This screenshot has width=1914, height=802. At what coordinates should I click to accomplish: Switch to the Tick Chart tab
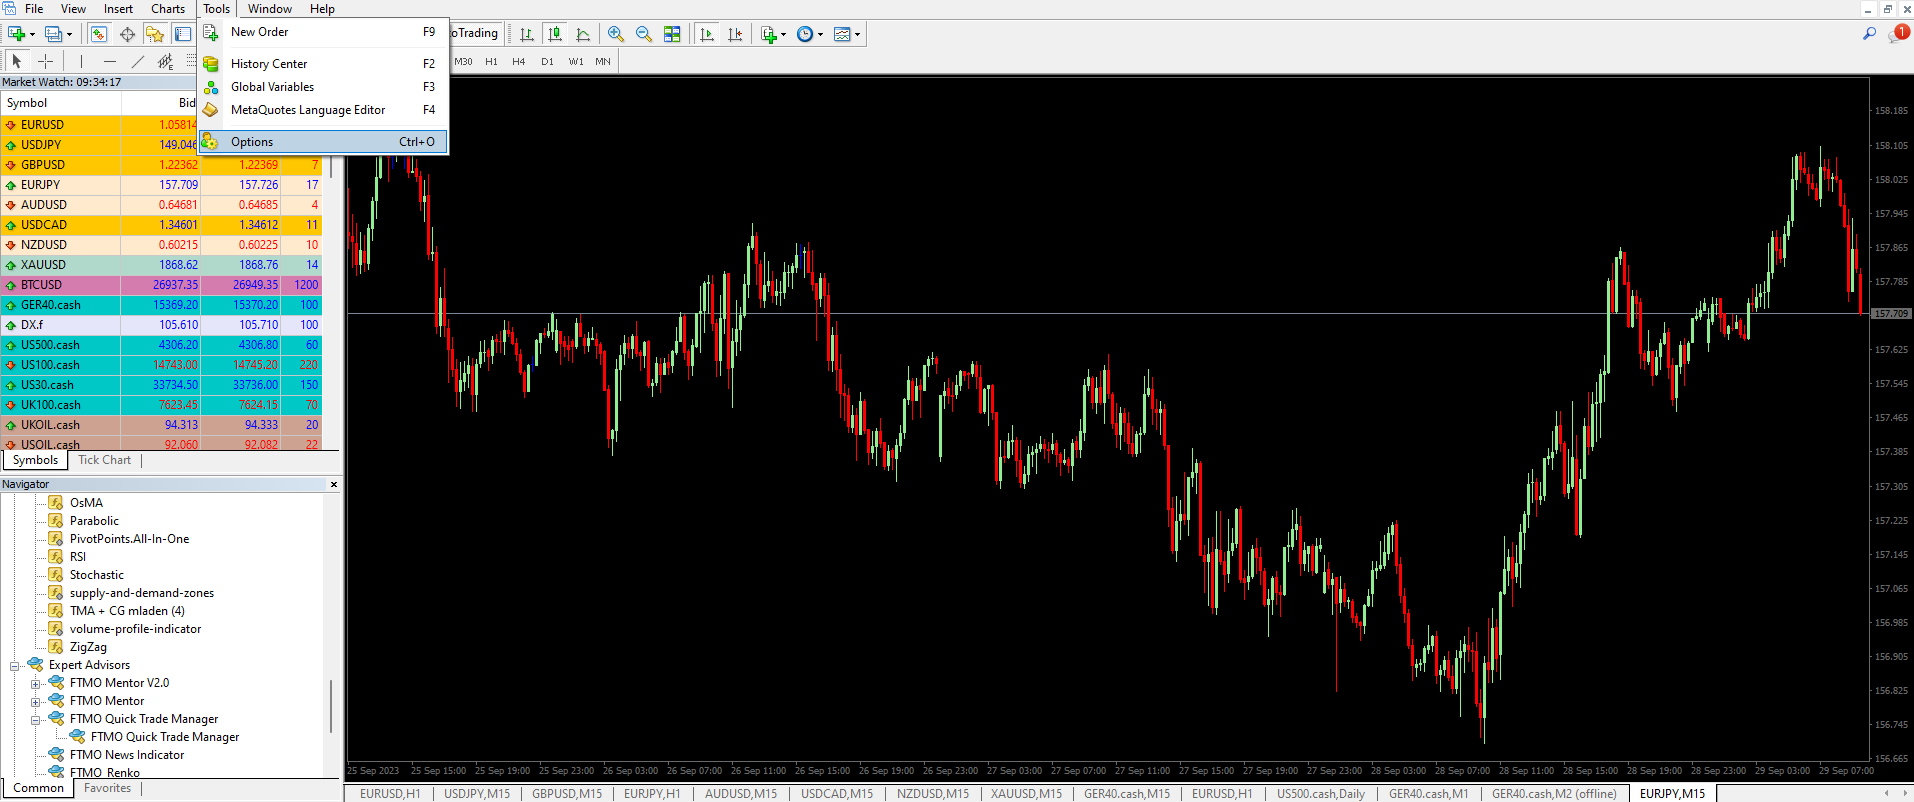pos(104,460)
